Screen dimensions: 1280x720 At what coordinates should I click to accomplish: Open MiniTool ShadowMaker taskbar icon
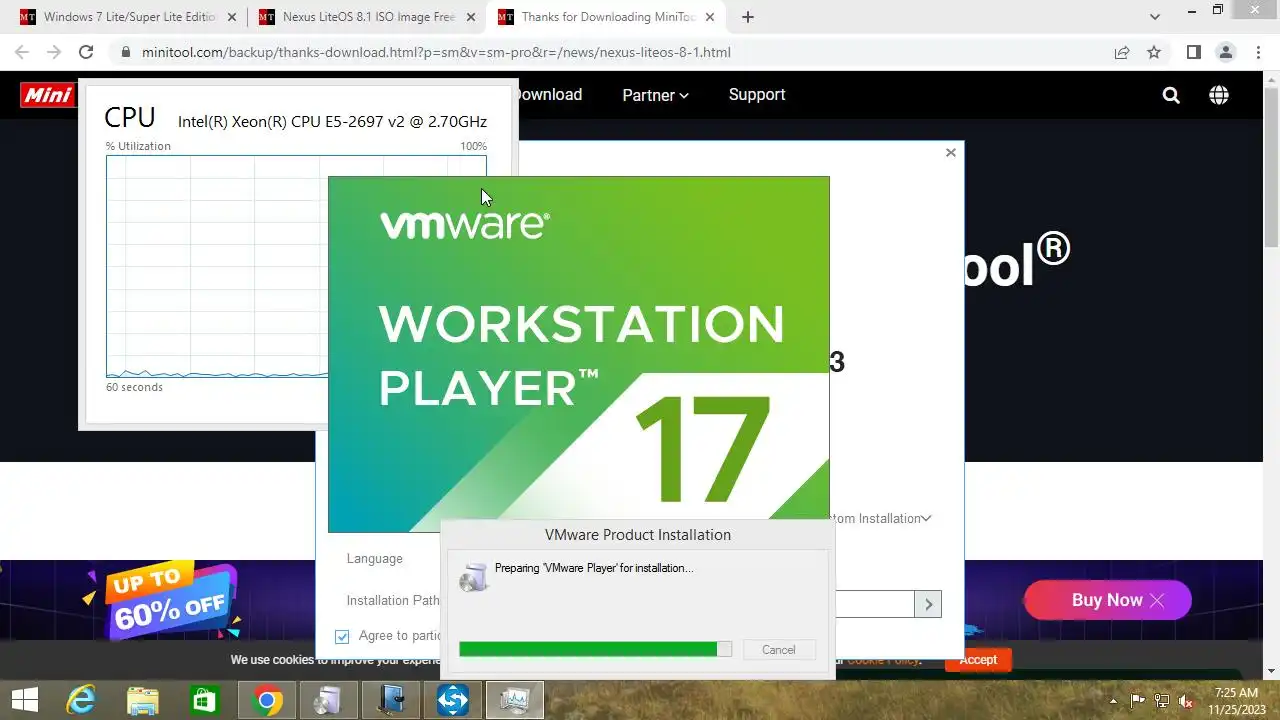(x=452, y=700)
